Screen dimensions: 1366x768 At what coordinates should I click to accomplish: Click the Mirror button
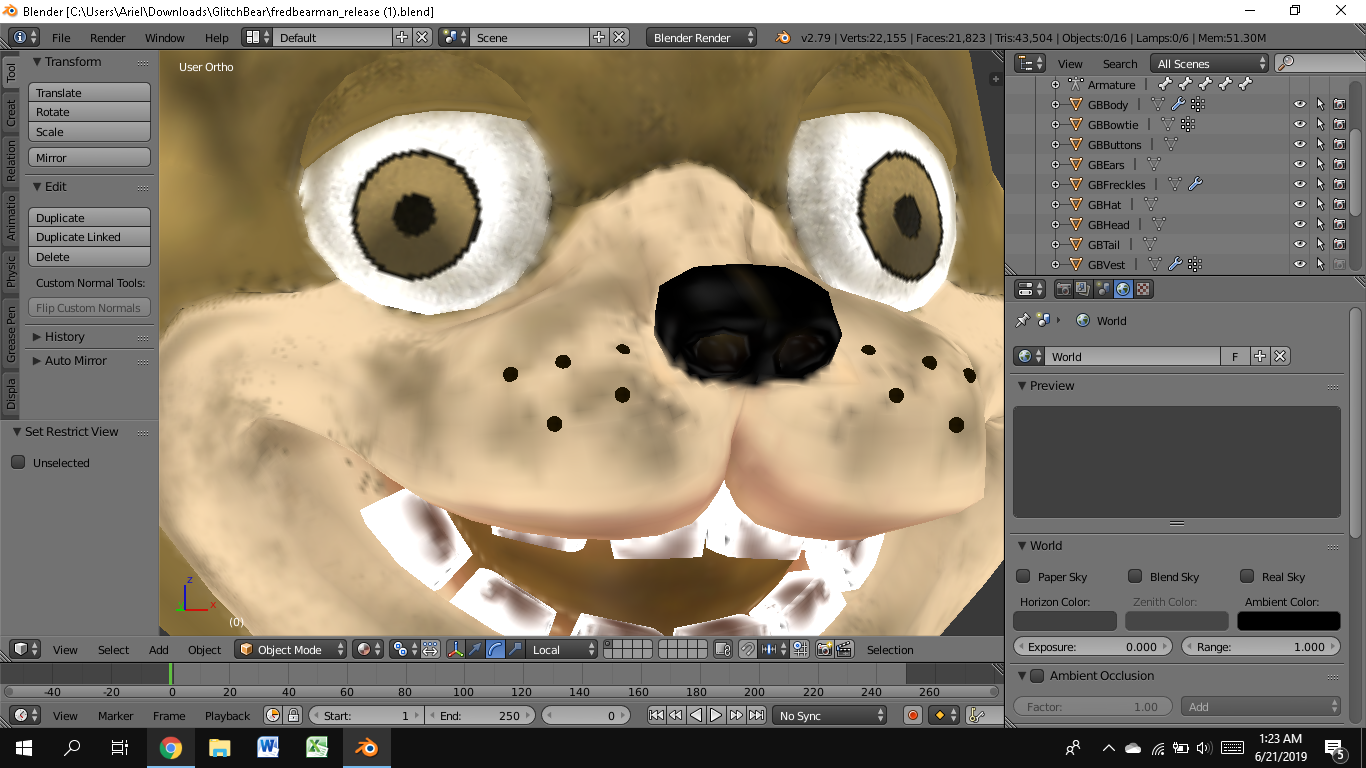pyautogui.click(x=89, y=157)
